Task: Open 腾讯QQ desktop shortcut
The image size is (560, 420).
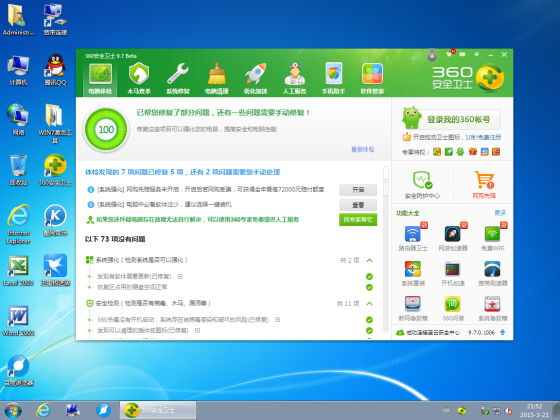Action: click(x=55, y=70)
